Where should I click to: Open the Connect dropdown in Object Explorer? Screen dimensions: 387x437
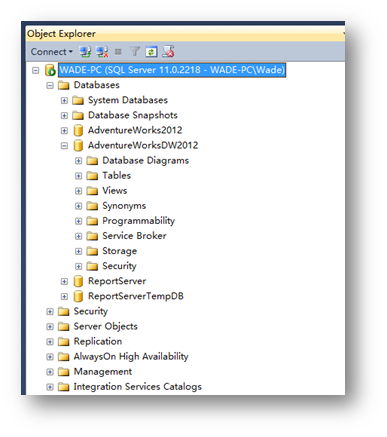click(52, 52)
